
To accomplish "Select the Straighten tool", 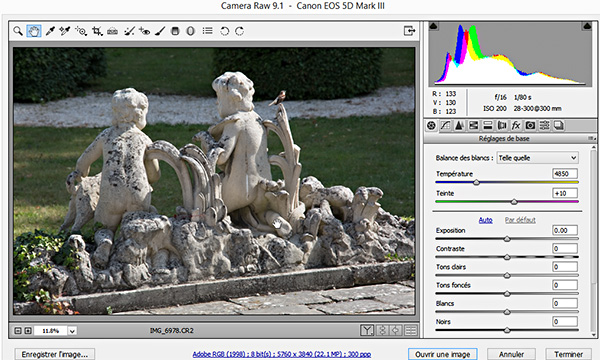I will click(x=112, y=31).
